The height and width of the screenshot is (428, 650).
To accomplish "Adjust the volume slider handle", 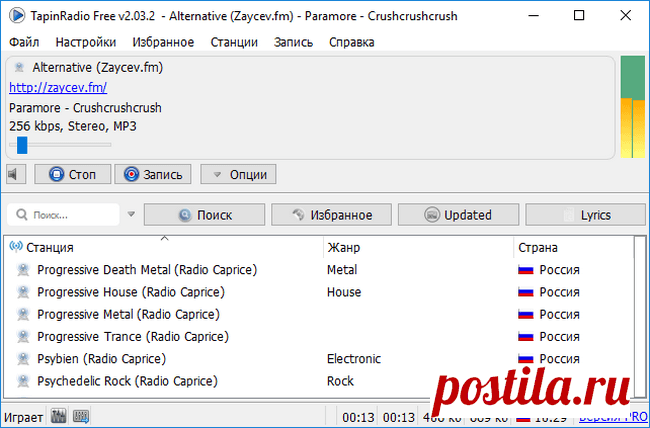I will [x=22, y=145].
